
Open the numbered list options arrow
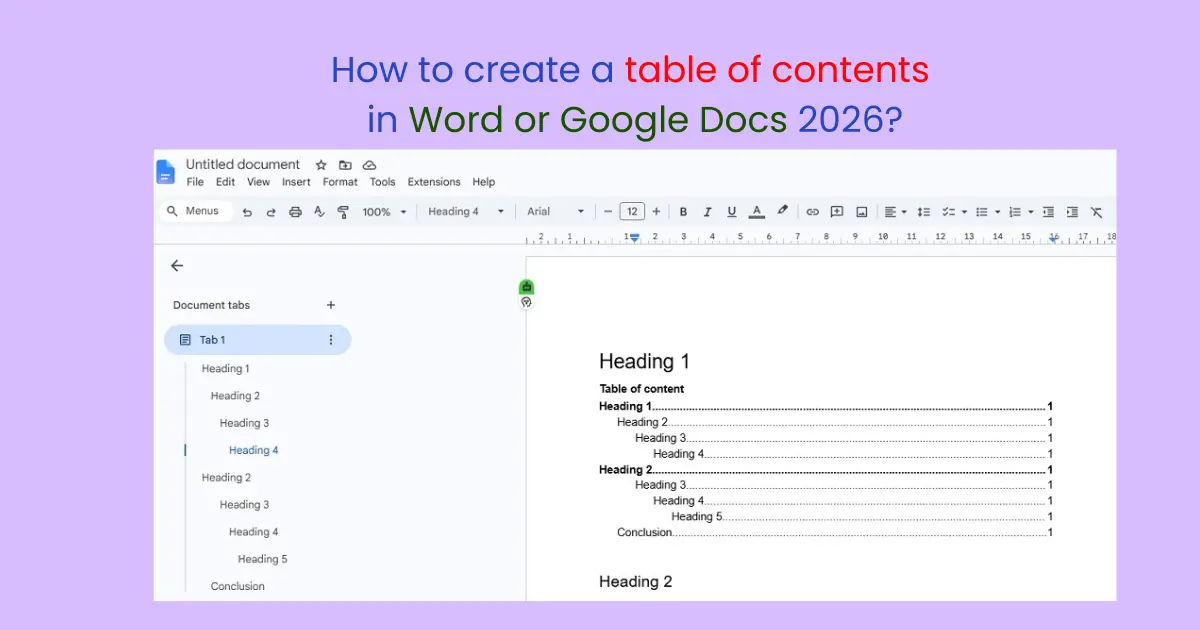pos(1031,212)
